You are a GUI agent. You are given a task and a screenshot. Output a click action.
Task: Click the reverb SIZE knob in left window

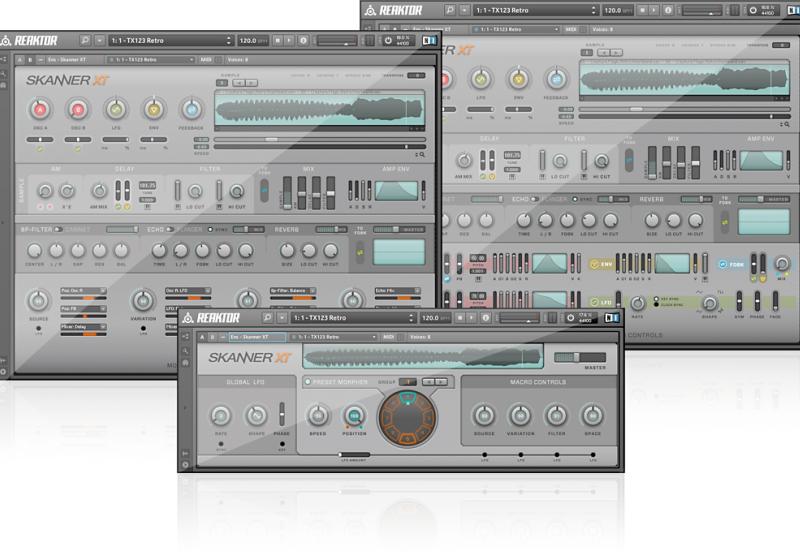click(x=287, y=250)
